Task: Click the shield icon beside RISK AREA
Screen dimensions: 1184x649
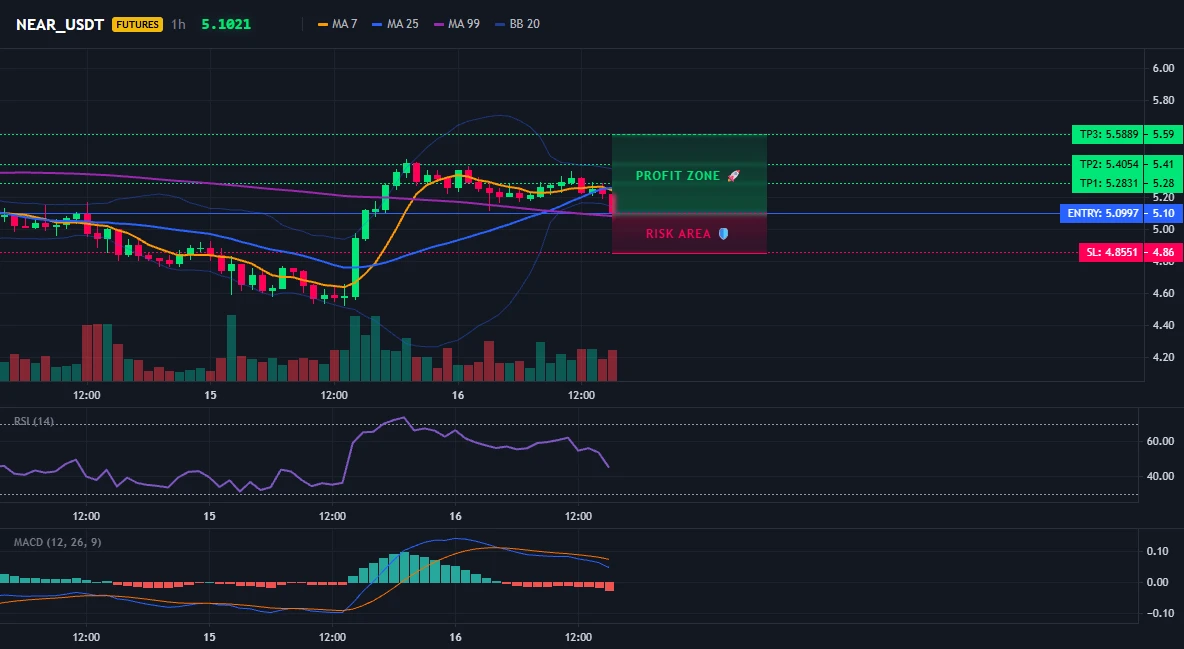Action: click(723, 234)
